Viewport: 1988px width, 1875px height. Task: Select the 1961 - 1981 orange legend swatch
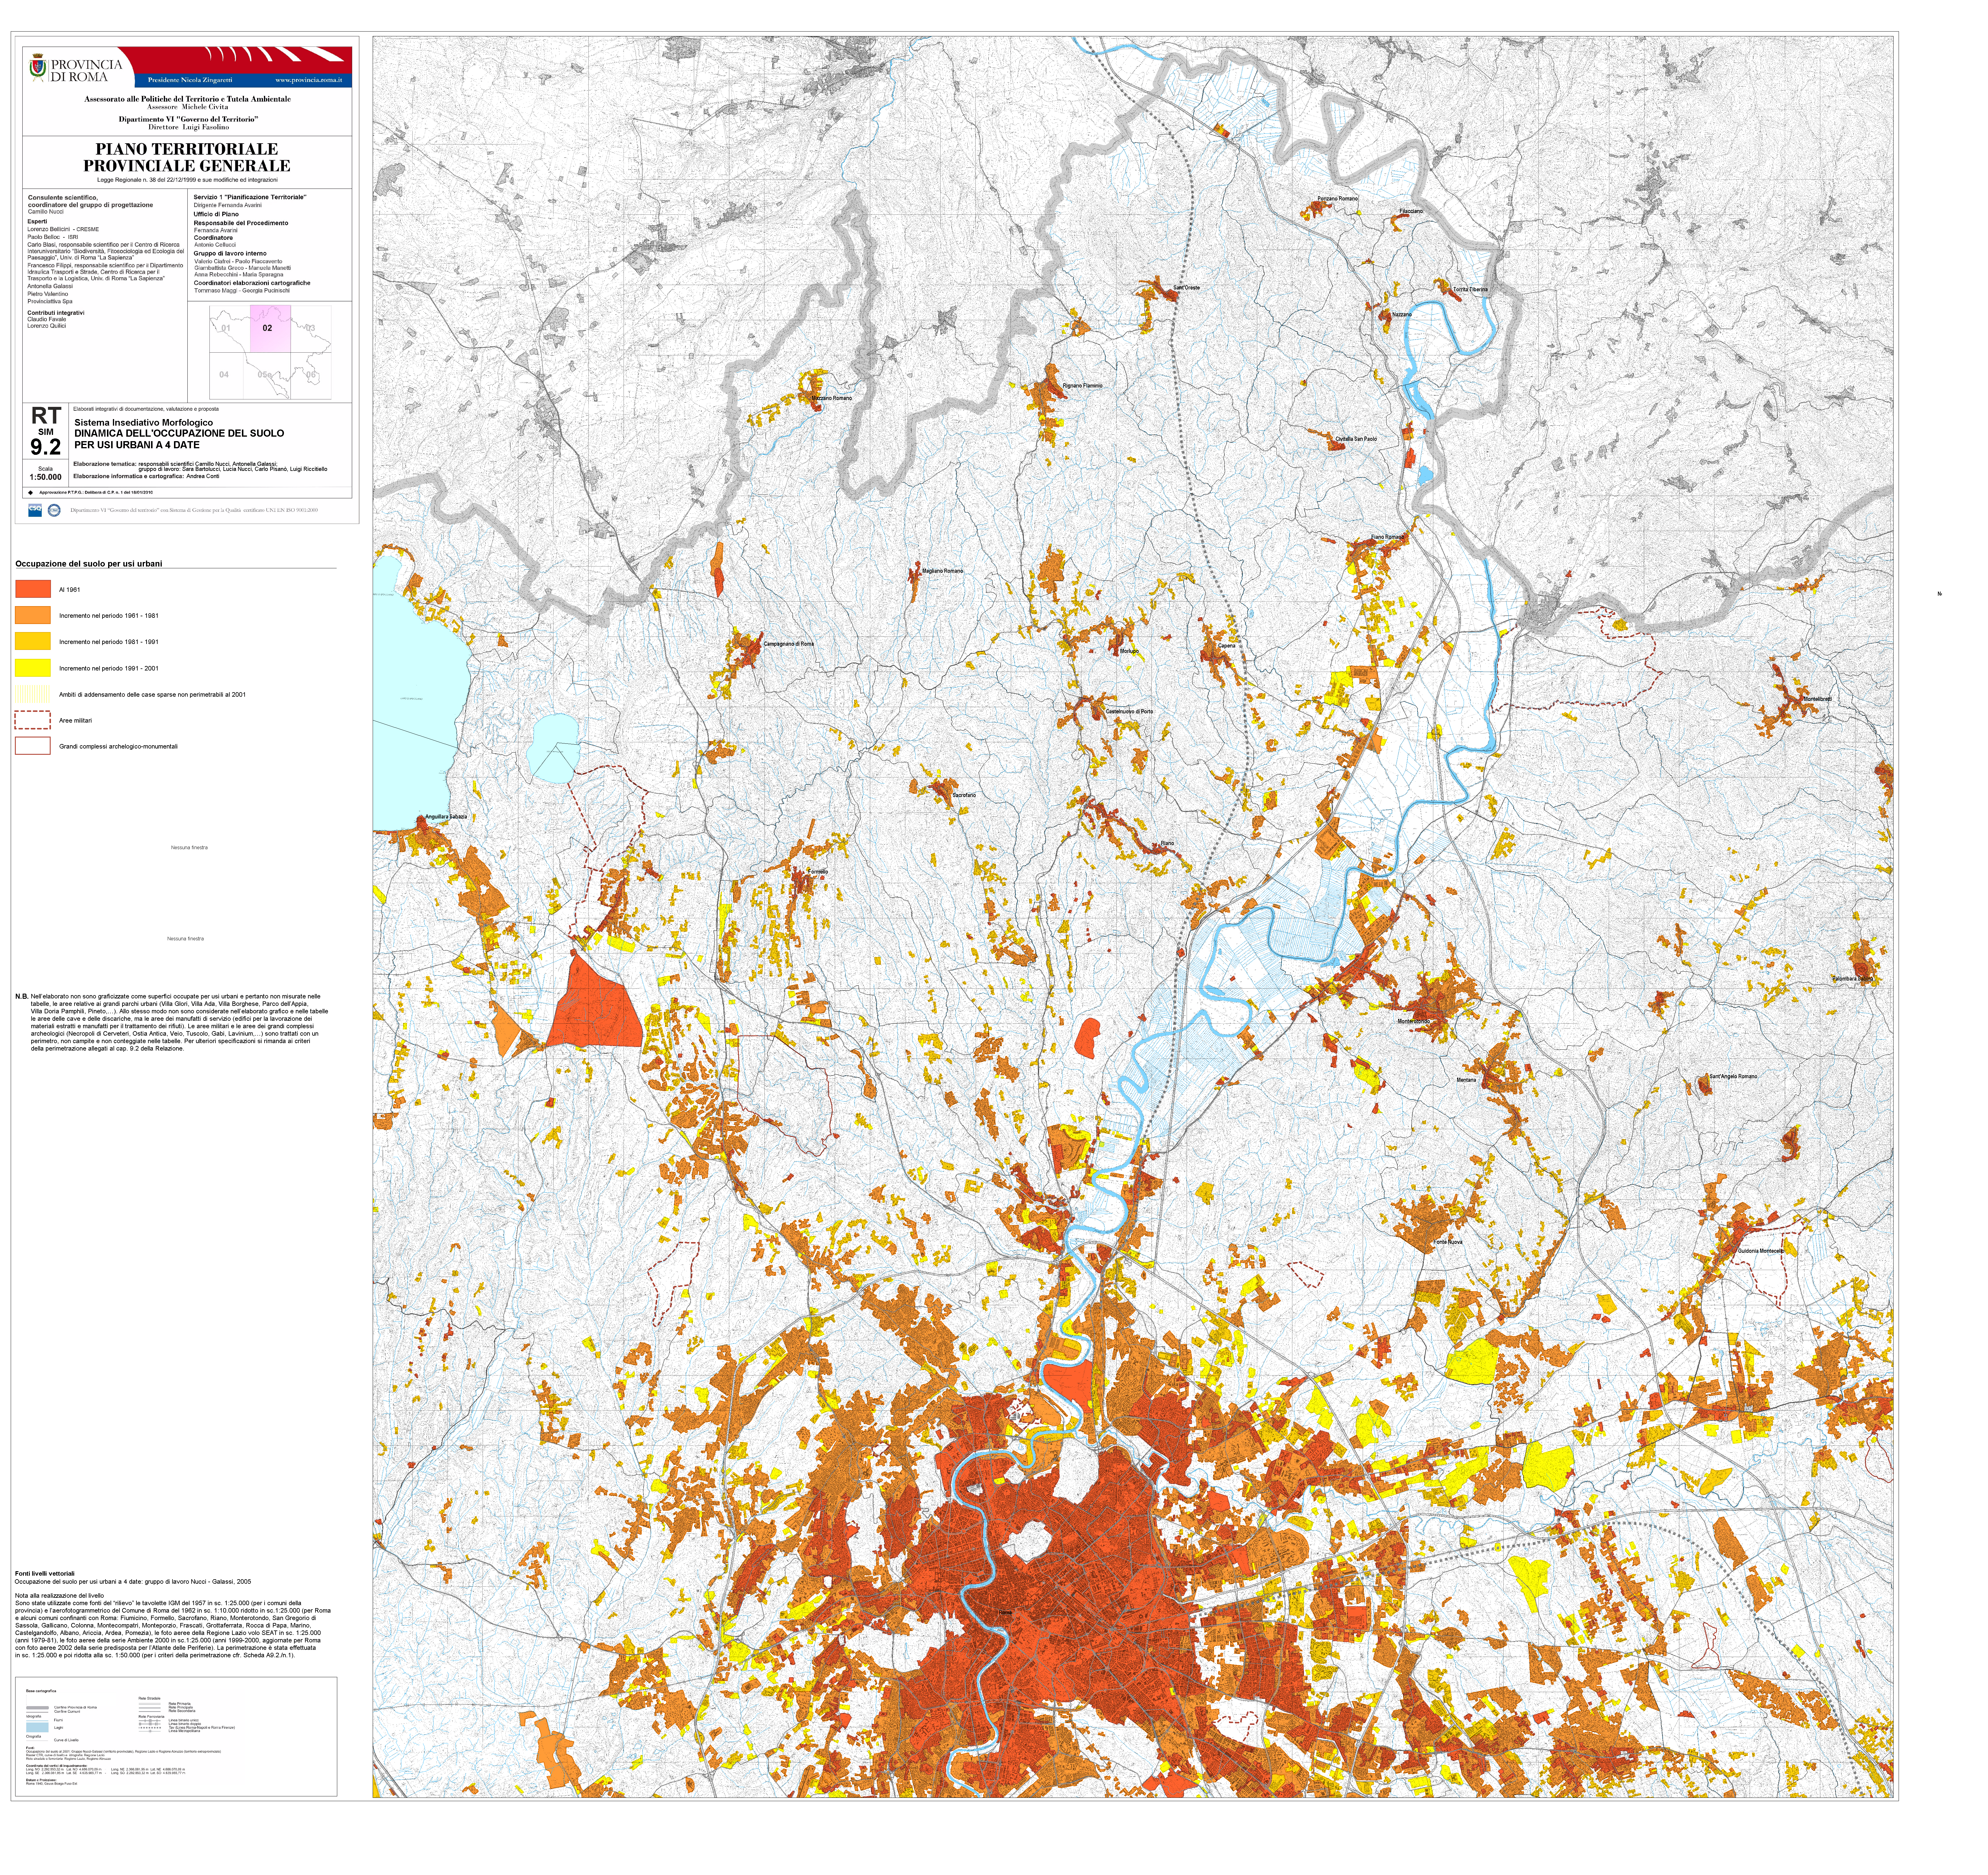tap(33, 615)
